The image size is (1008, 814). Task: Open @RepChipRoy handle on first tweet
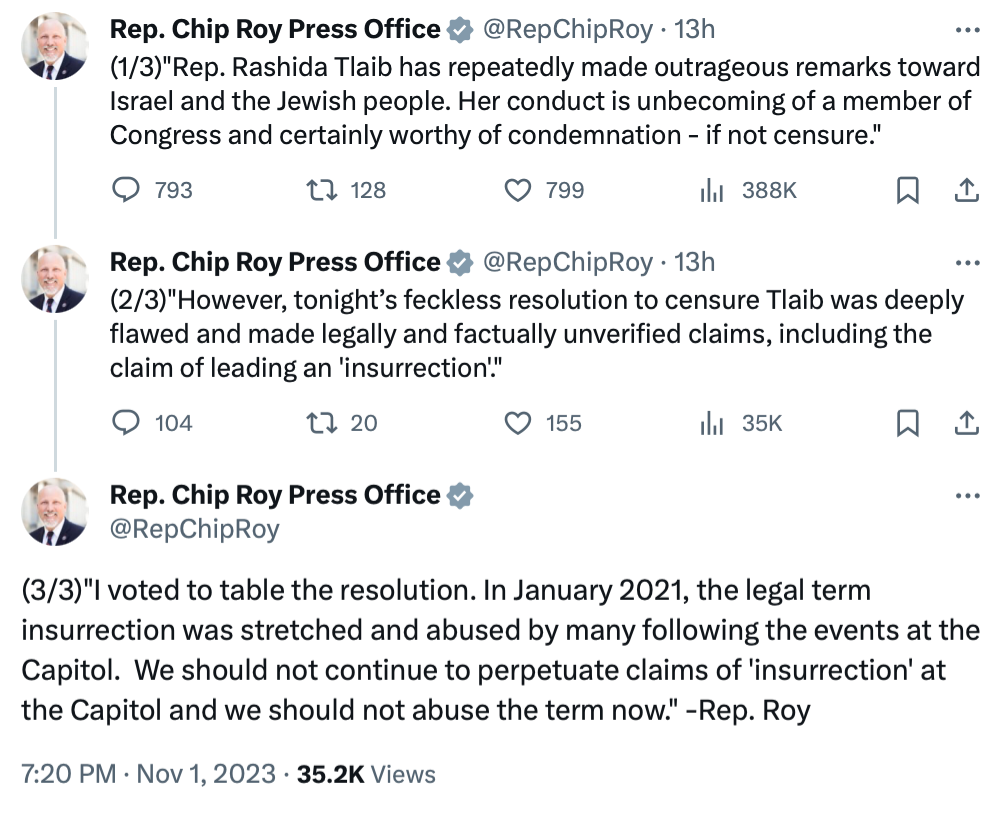click(568, 30)
